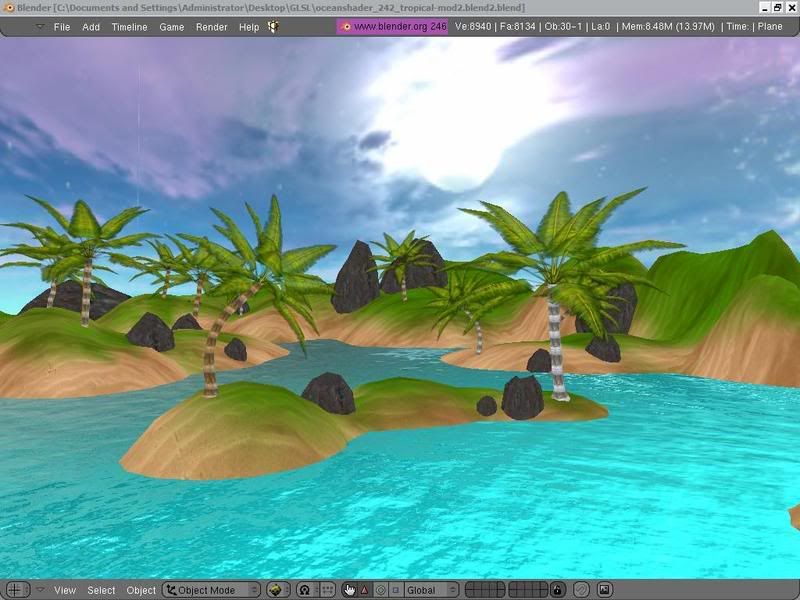Open the 3D View window type selector

point(17,590)
